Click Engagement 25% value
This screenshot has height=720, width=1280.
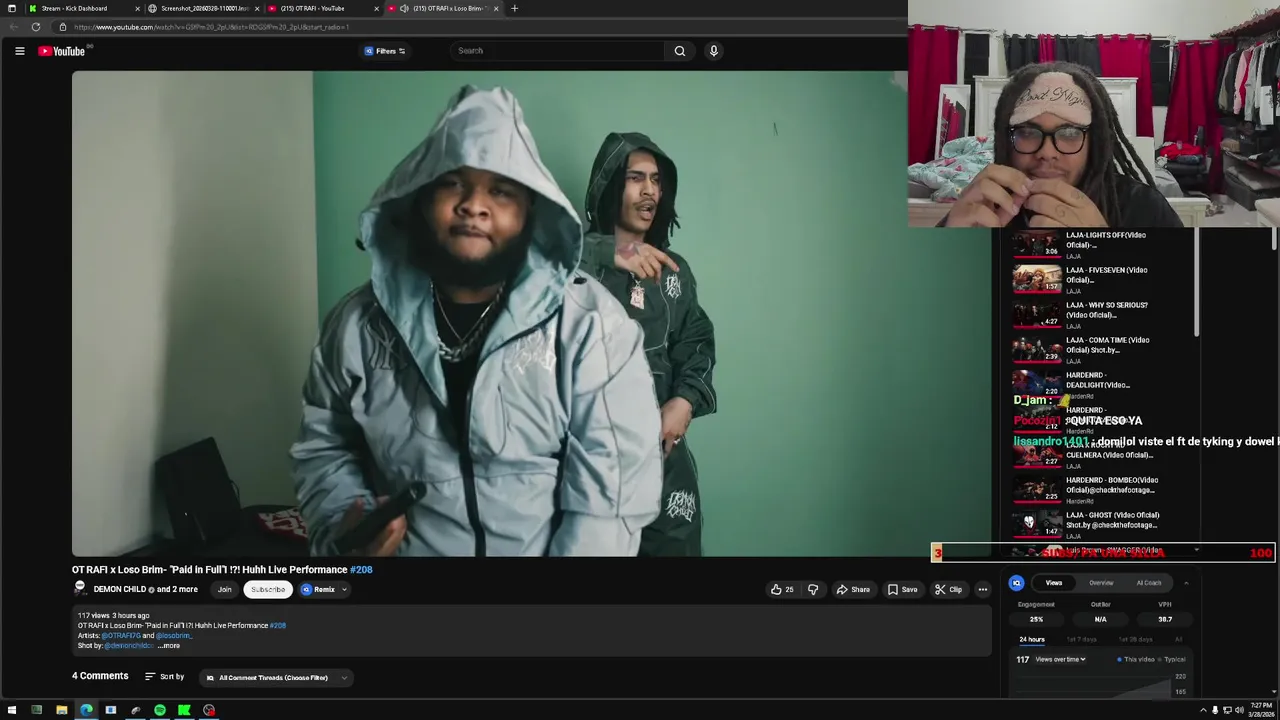(1036, 620)
